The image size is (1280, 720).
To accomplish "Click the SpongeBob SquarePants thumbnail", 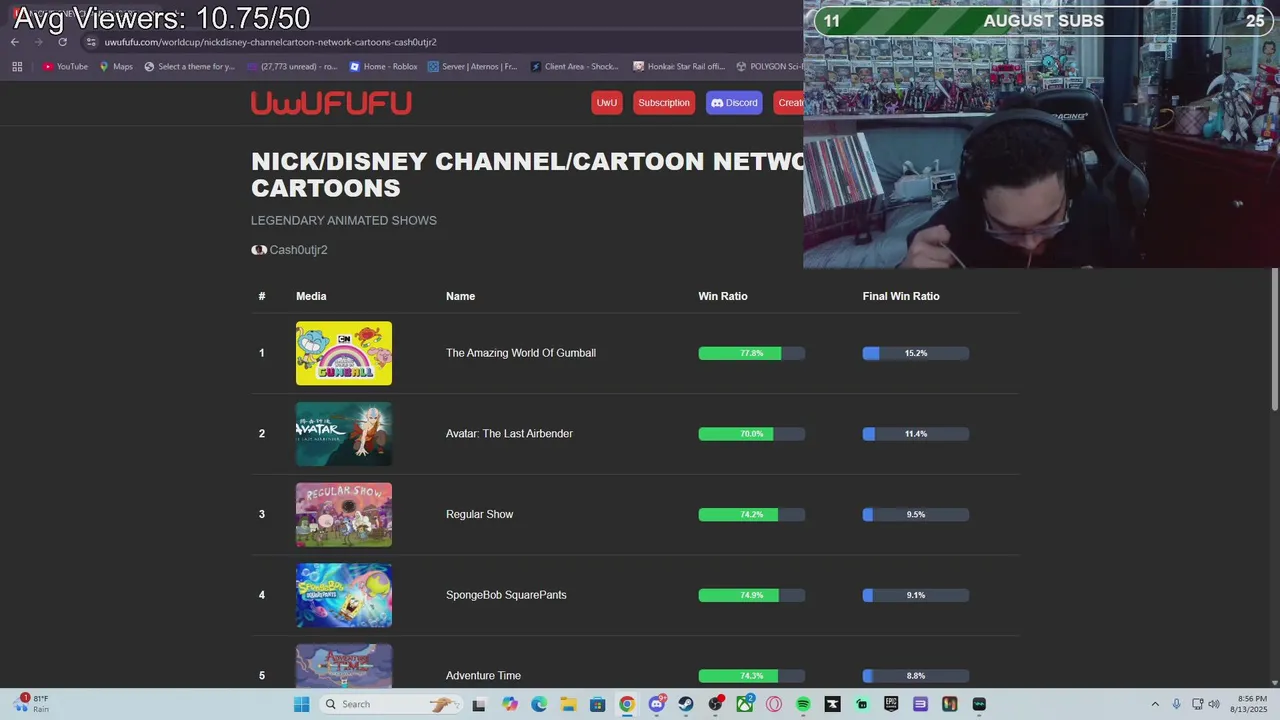I will [x=344, y=596].
